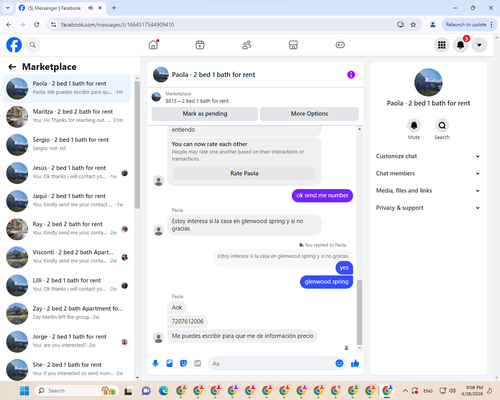Viewport: 500px width, 400px height.
Task: Mute the Paola conversation
Action: click(414, 126)
